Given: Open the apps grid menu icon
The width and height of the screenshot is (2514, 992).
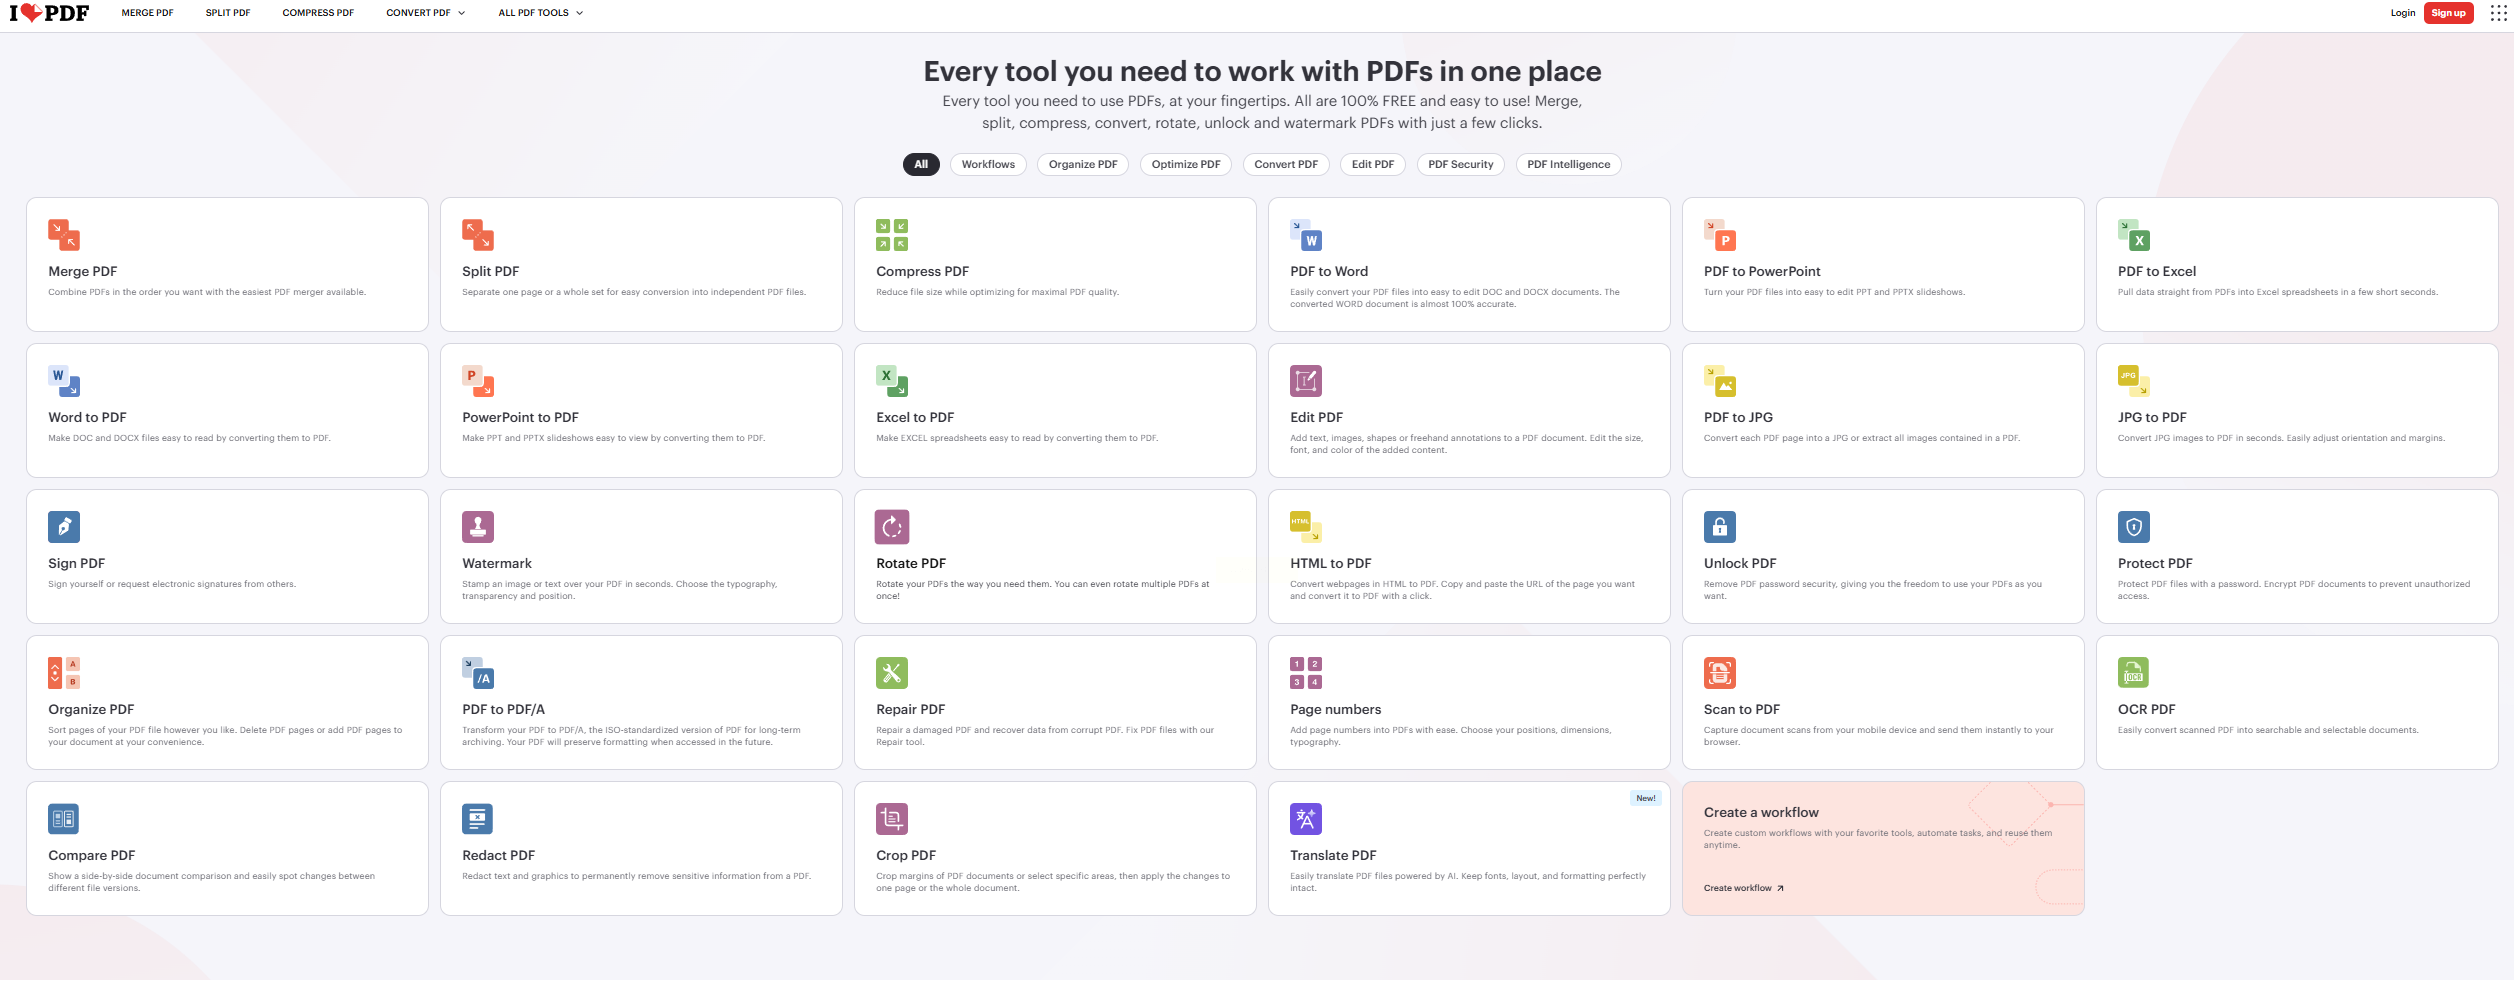Looking at the screenshot, I should 2498,13.
